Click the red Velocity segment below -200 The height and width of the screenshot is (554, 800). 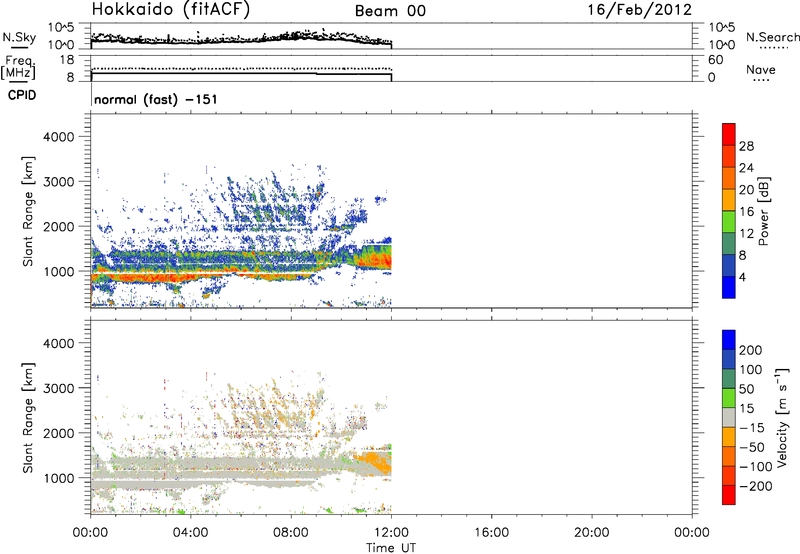729,495
